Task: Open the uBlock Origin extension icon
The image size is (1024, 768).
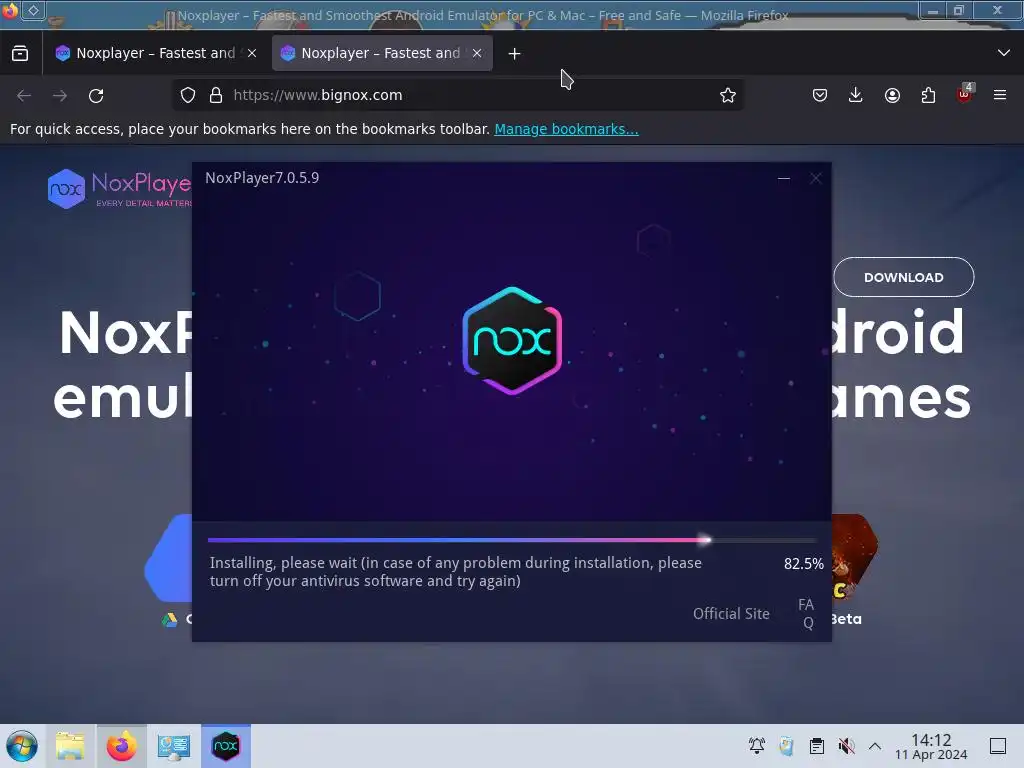Action: [x=965, y=93]
